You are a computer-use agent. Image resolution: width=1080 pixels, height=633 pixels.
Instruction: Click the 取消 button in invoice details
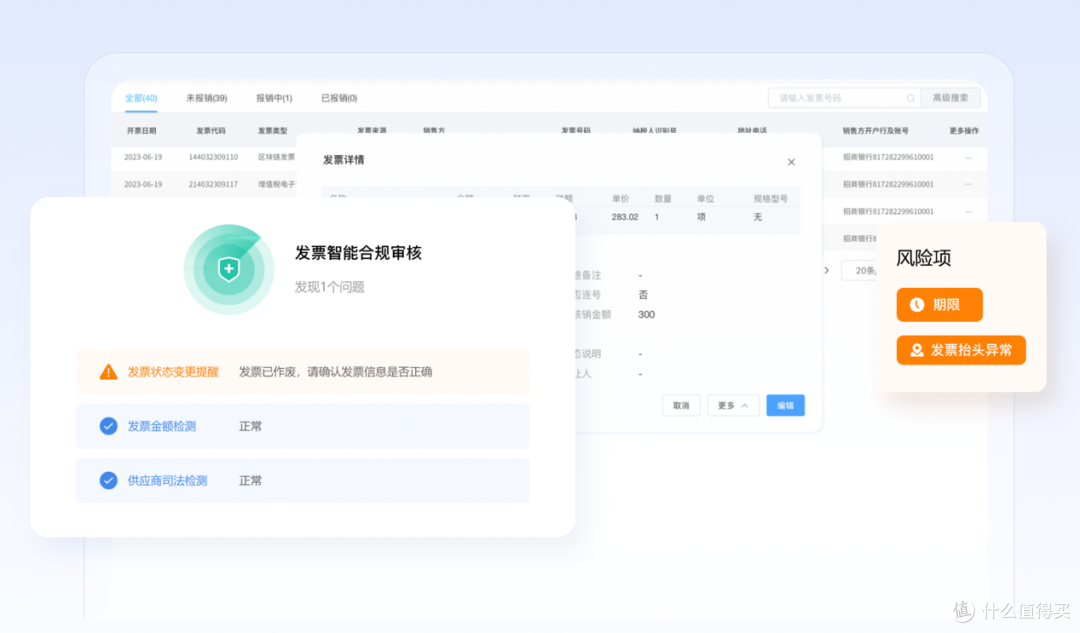click(681, 405)
